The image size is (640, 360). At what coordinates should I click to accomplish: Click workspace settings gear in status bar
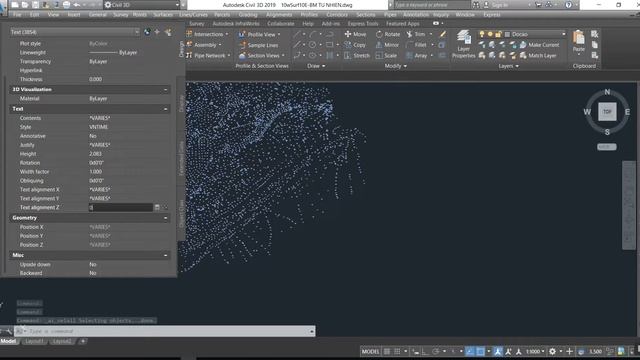(x=552, y=351)
